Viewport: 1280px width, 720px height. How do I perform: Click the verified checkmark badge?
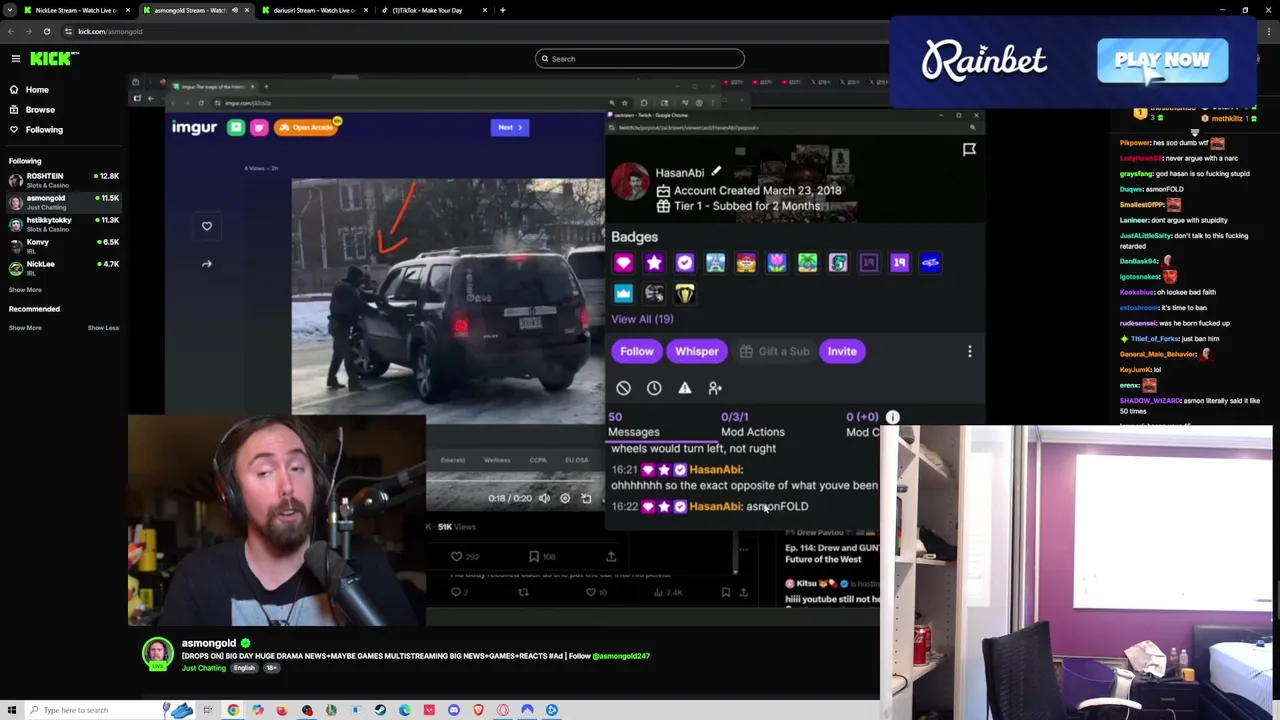(x=685, y=263)
